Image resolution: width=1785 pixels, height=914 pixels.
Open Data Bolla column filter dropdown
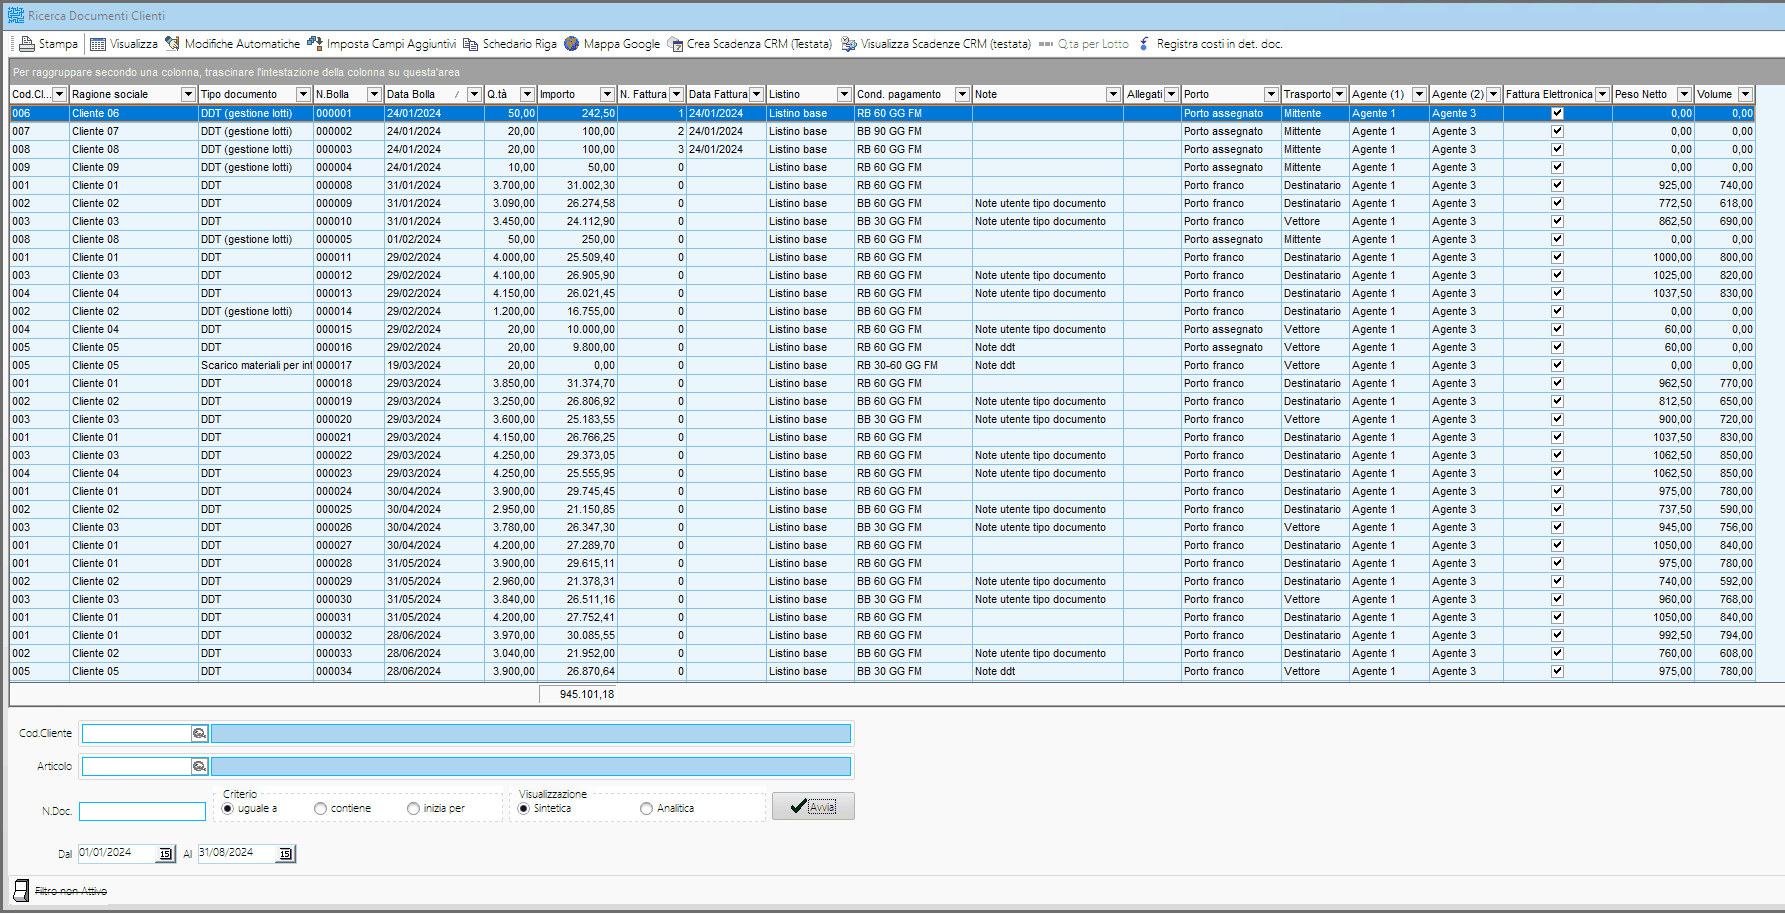475,94
